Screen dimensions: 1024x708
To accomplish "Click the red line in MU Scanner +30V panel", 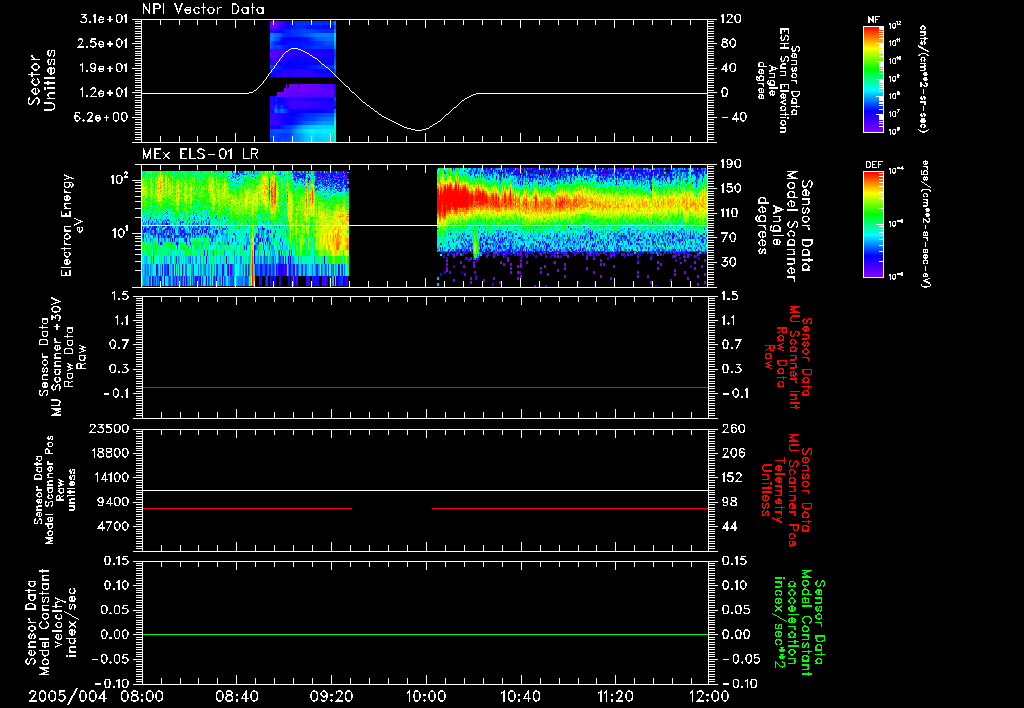I will tap(425, 388).
